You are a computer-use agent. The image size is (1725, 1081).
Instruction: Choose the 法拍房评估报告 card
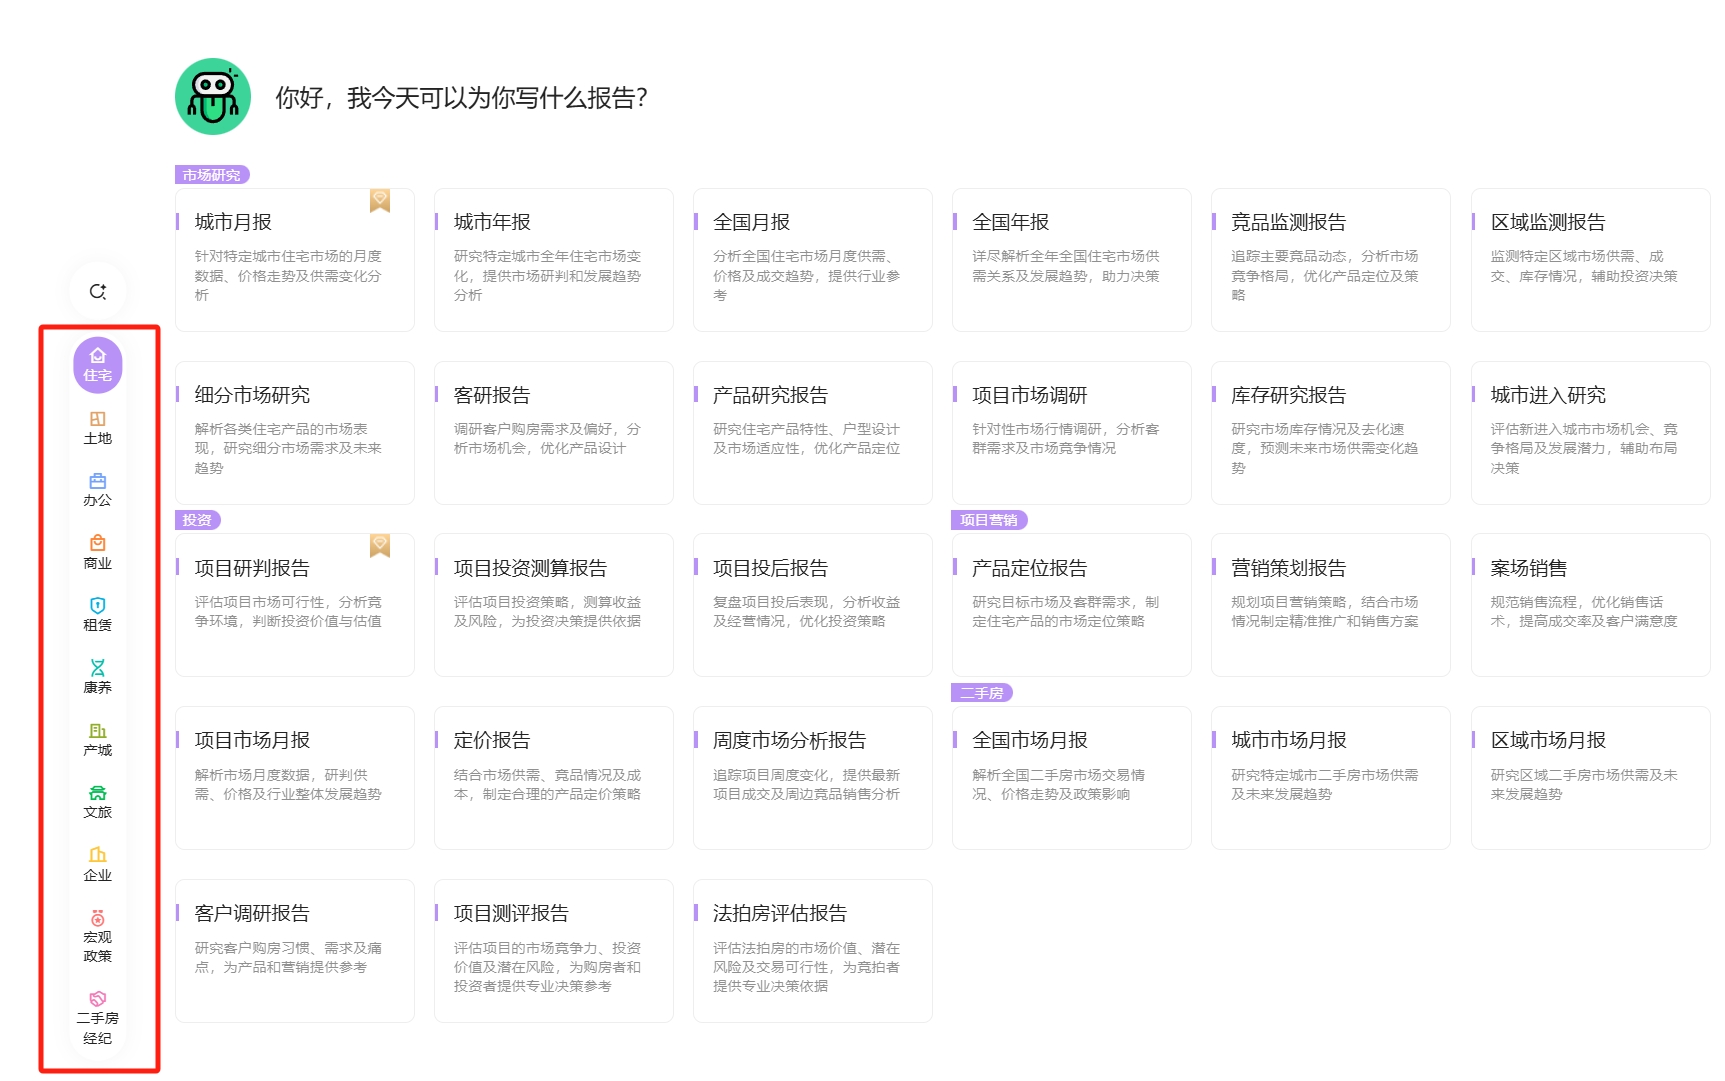[812, 950]
